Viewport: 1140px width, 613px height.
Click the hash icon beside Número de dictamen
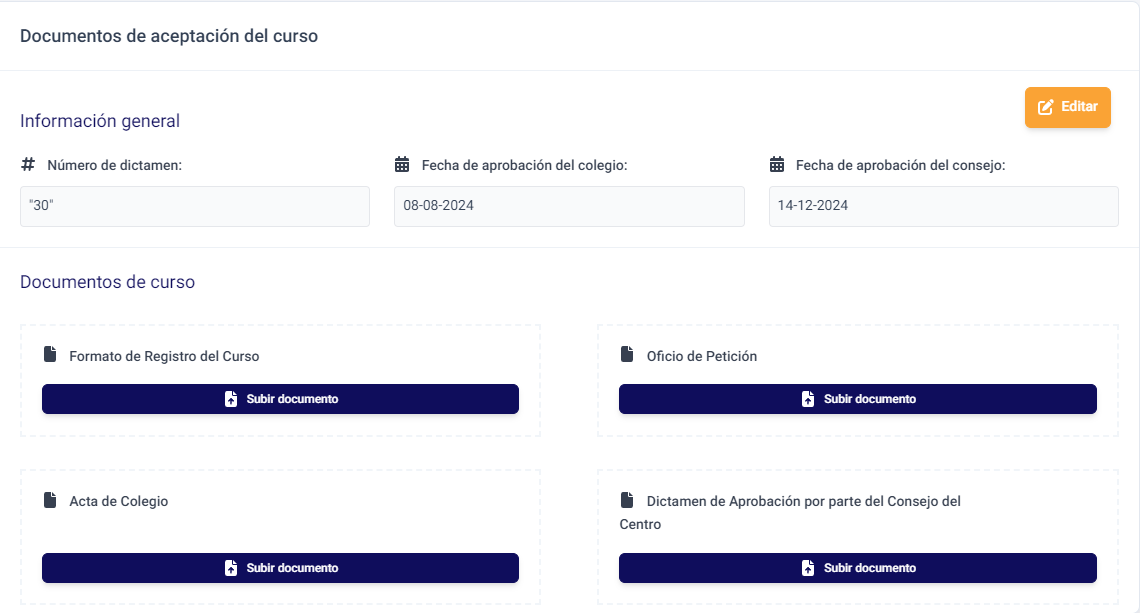click(x=28, y=164)
